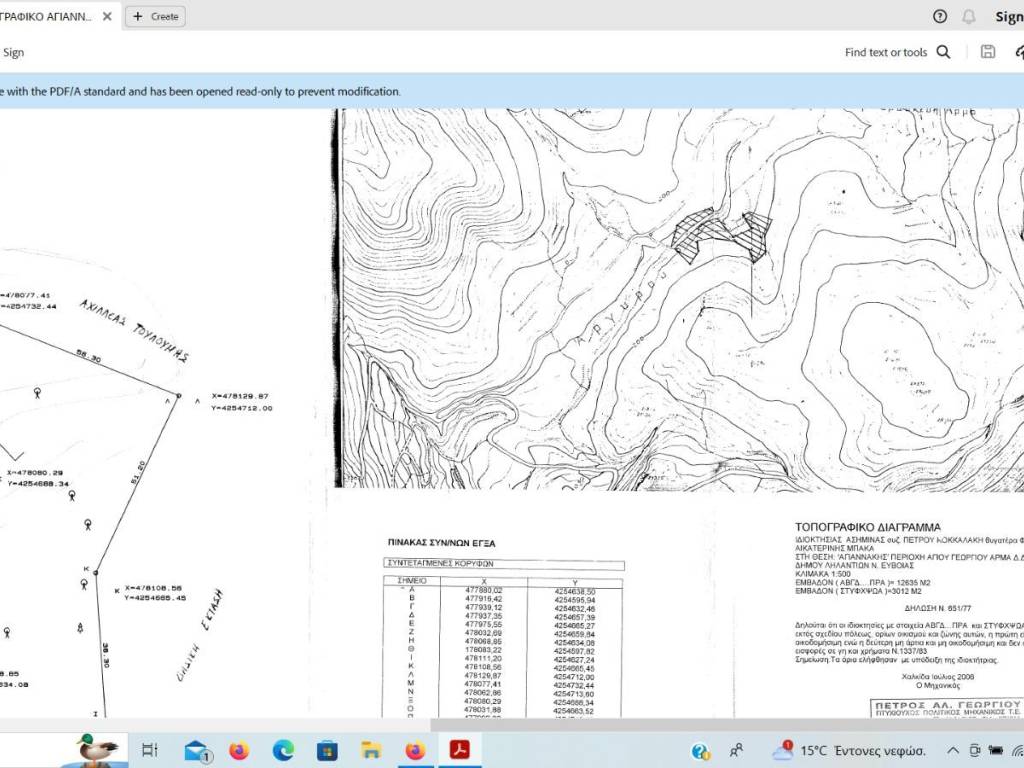Viewport: 1024px width, 768px height.
Task: Click the Sign in link
Action: tap(1008, 16)
